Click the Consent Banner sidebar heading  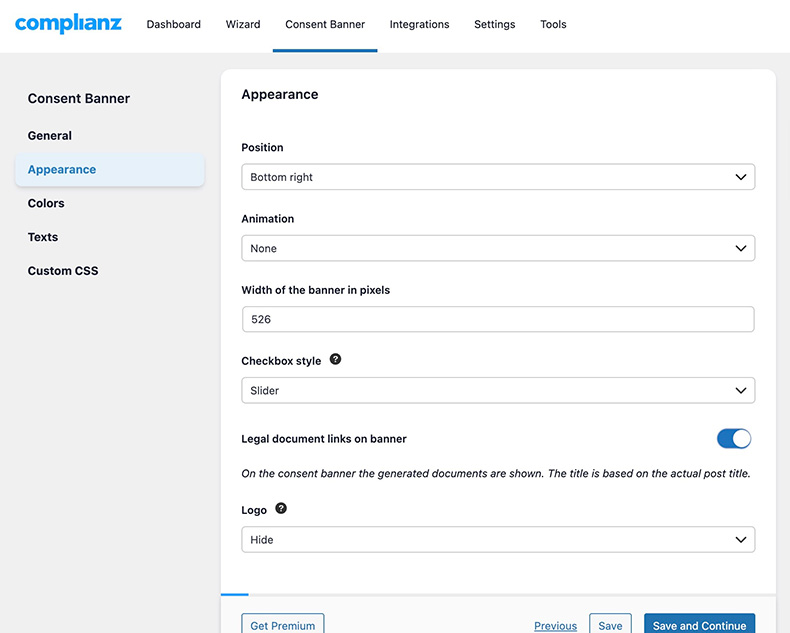(x=79, y=98)
